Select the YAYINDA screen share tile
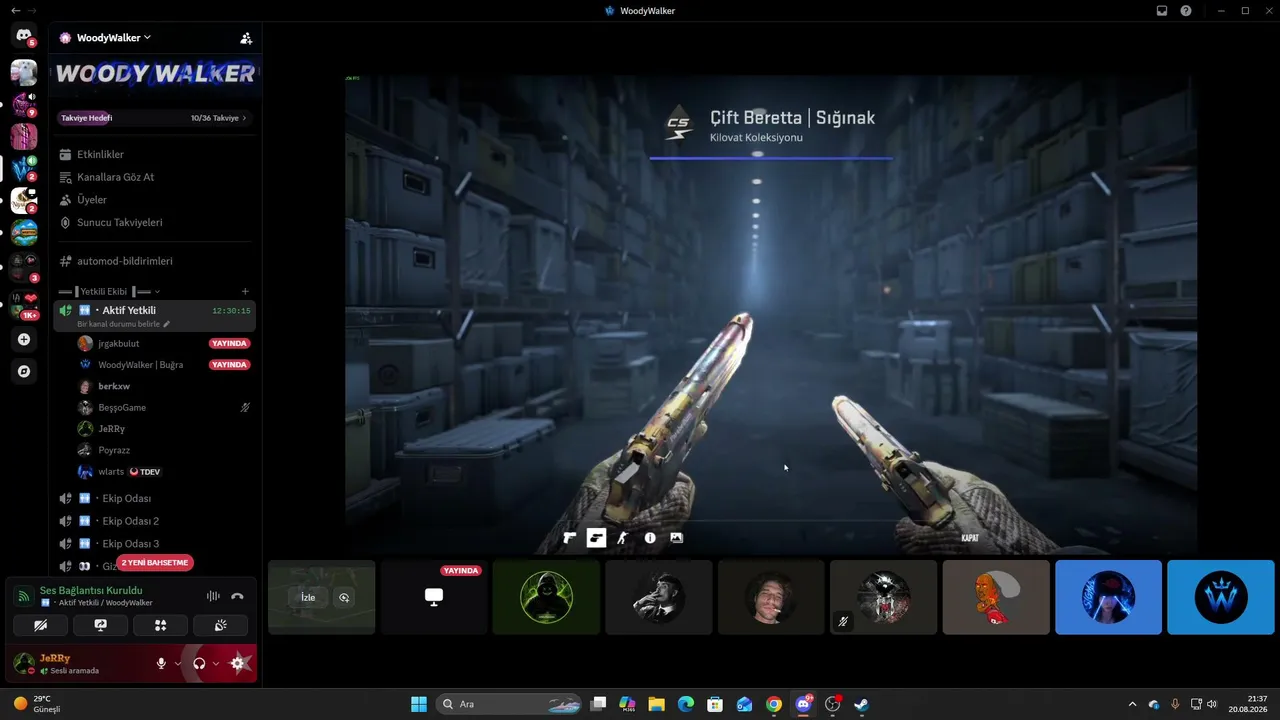The image size is (1280, 720). [x=434, y=597]
